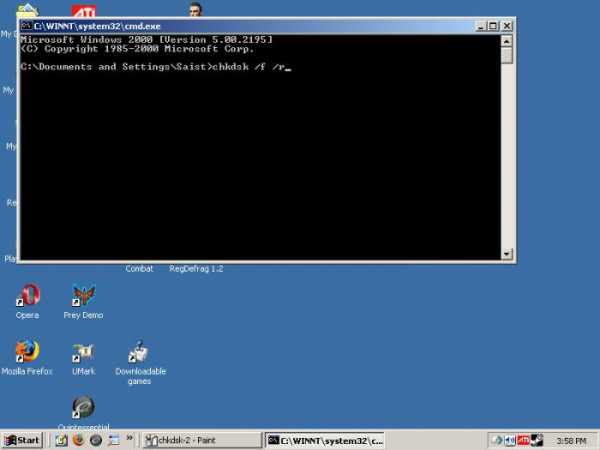Open the volume control tray icon

pos(510,440)
